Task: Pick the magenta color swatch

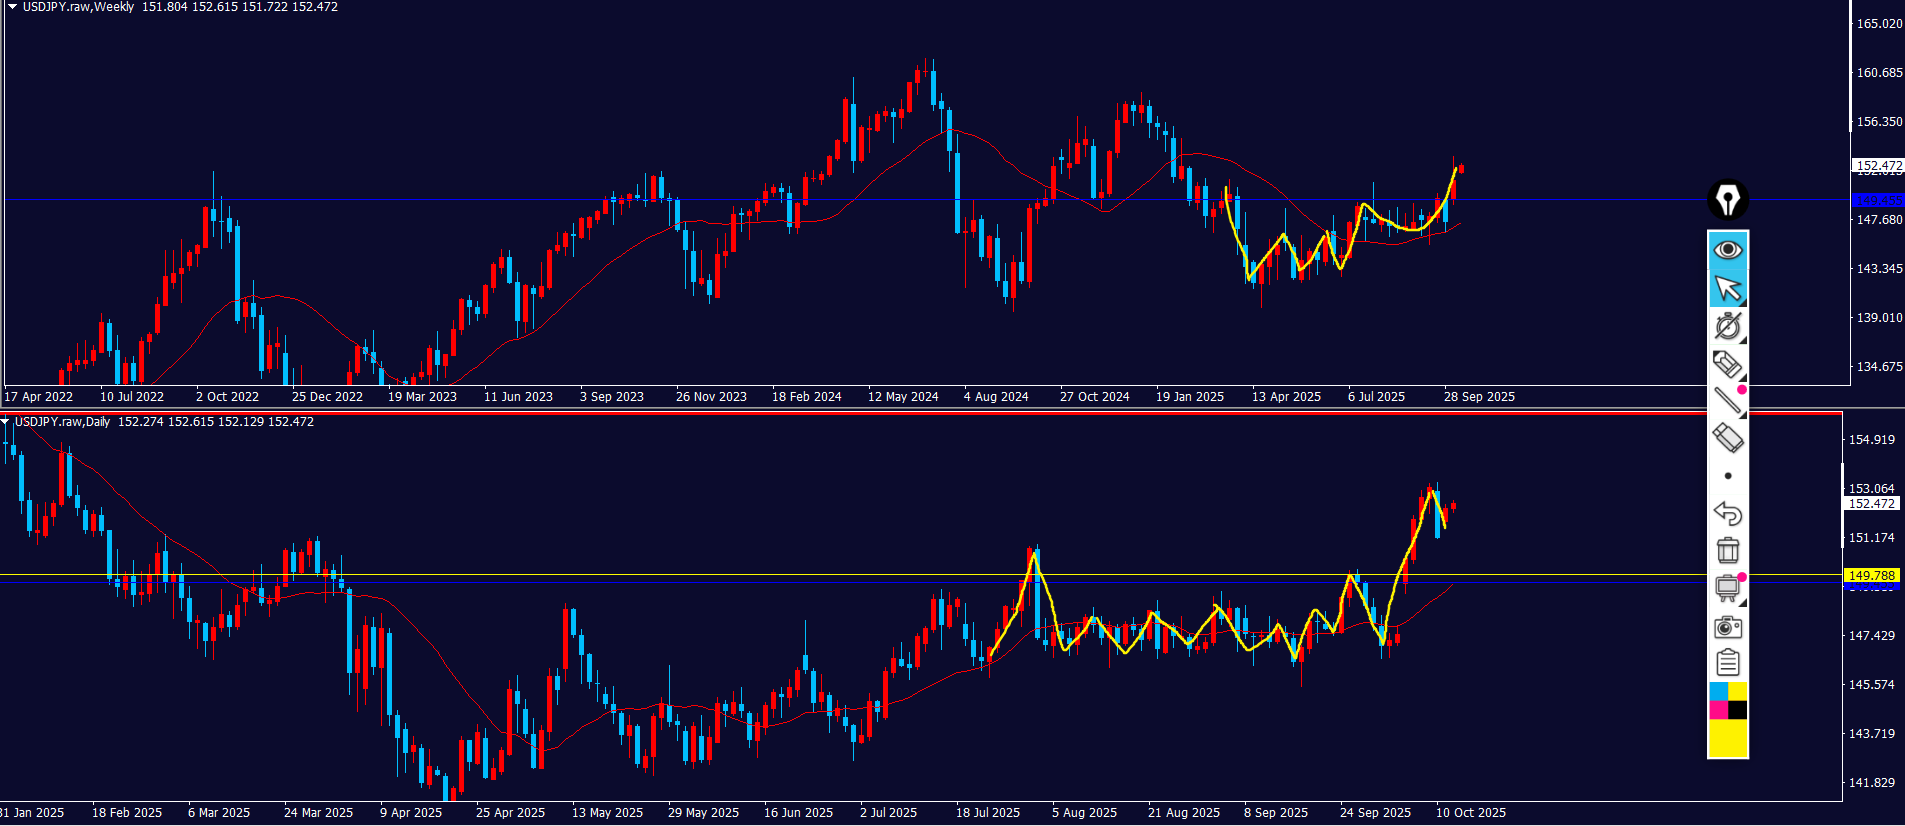Action: pyautogui.click(x=1718, y=710)
